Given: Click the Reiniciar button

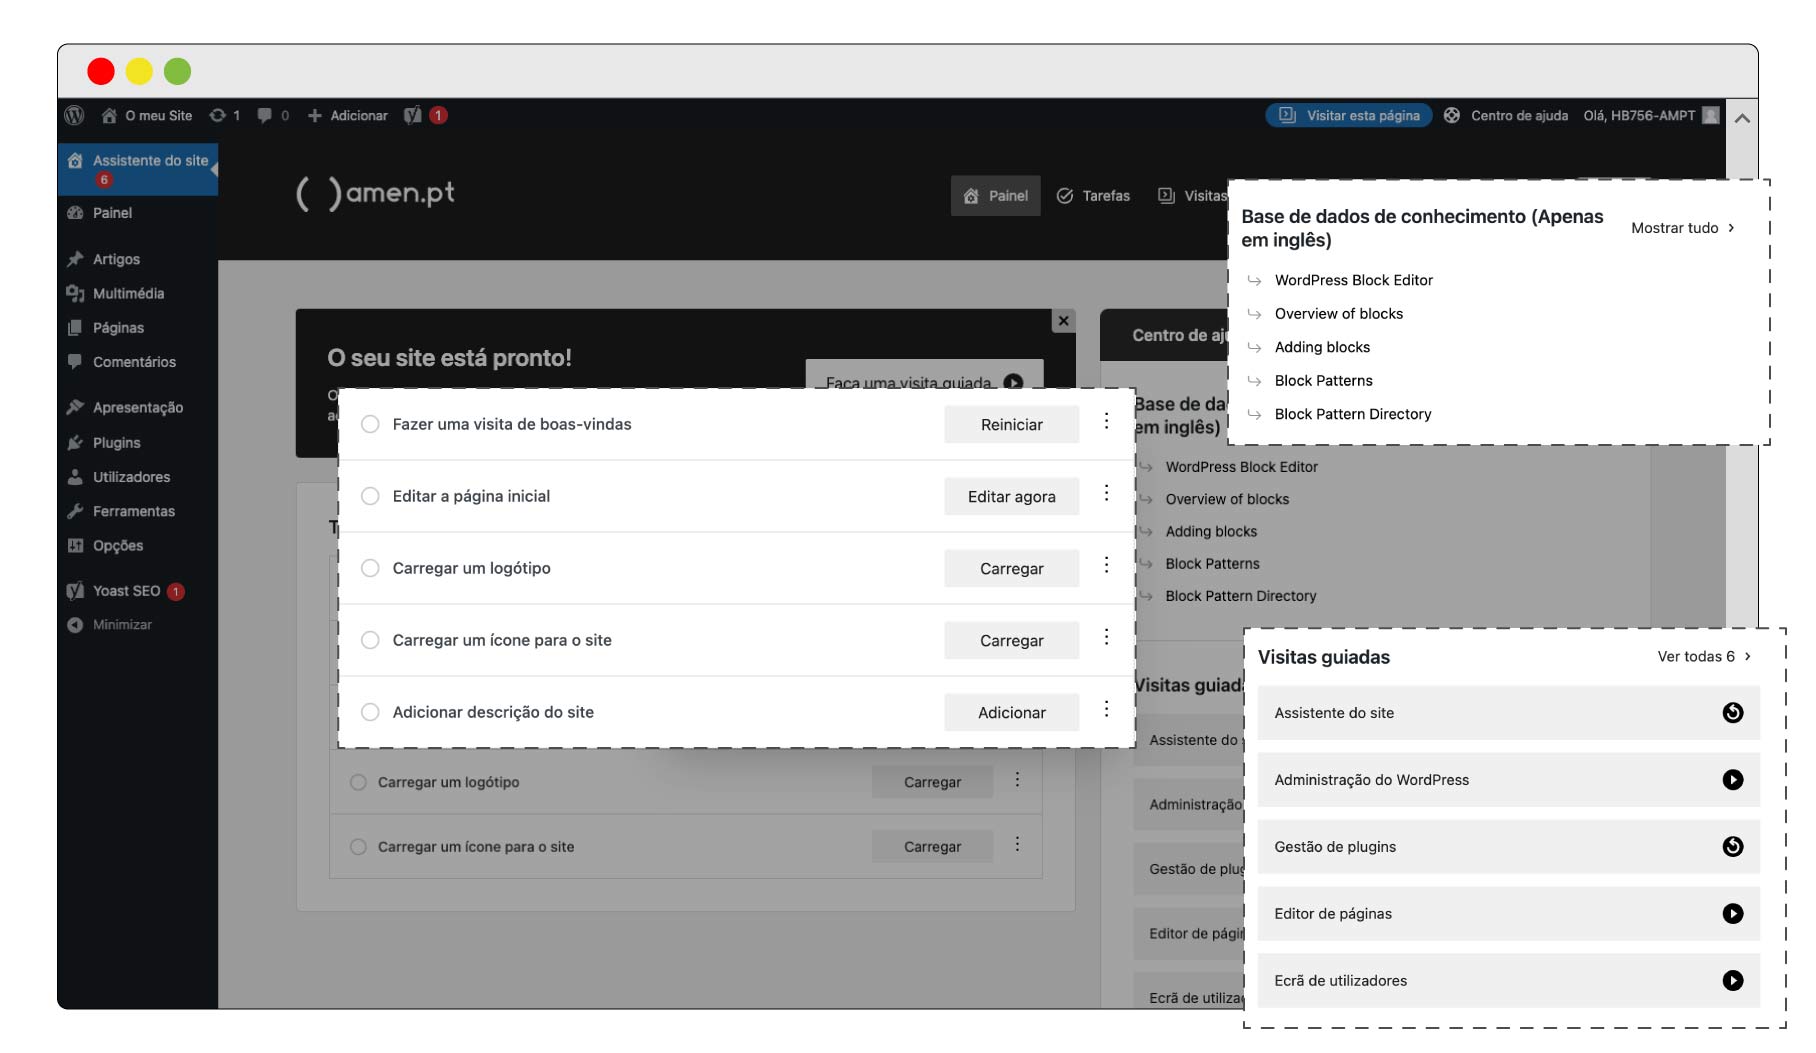Looking at the screenshot, I should [1012, 424].
